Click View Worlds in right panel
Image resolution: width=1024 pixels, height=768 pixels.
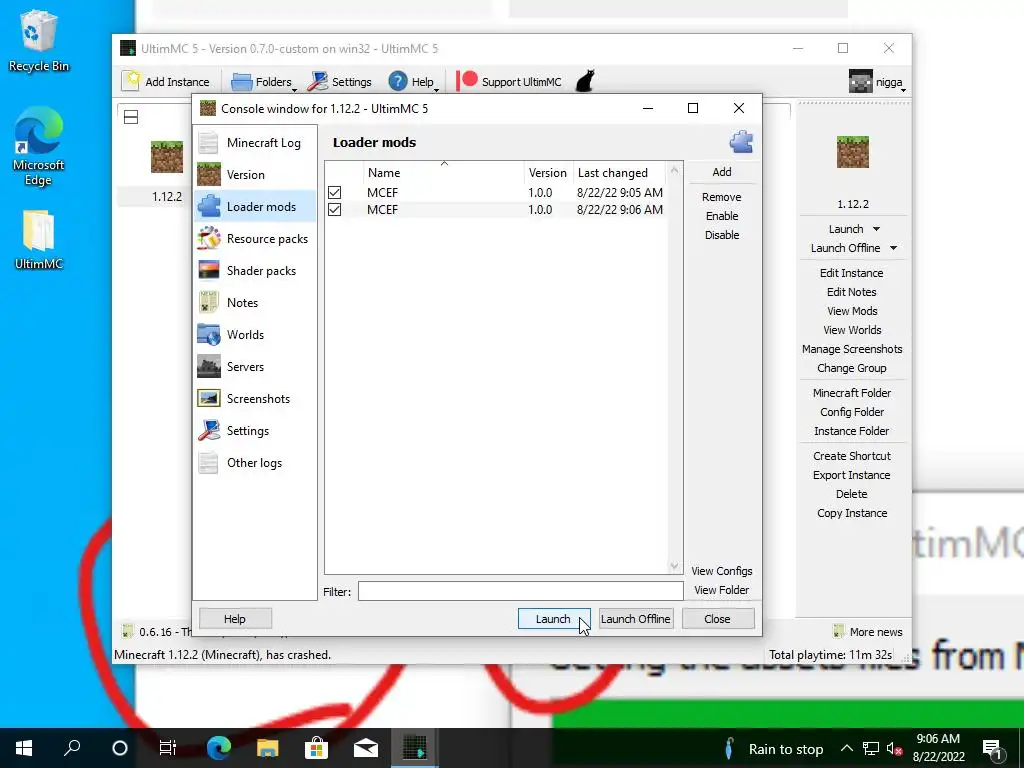tap(852, 330)
